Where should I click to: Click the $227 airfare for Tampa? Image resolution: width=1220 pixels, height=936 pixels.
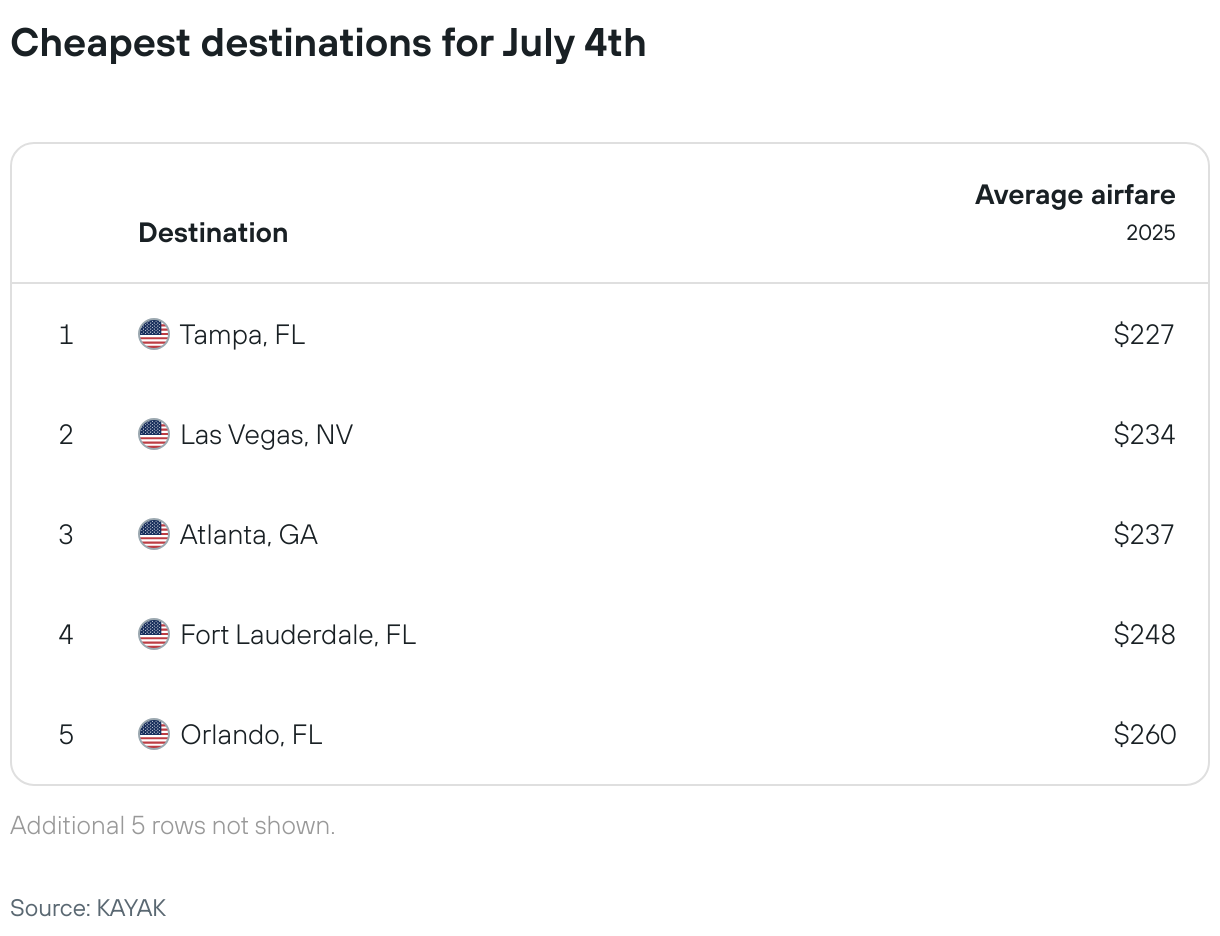[1144, 334]
